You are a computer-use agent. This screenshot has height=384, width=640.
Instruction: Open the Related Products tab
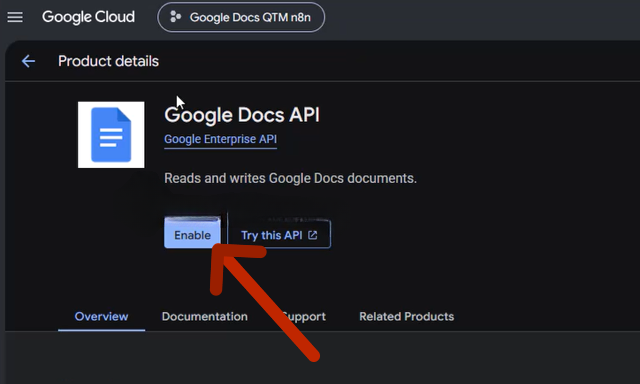(x=407, y=317)
